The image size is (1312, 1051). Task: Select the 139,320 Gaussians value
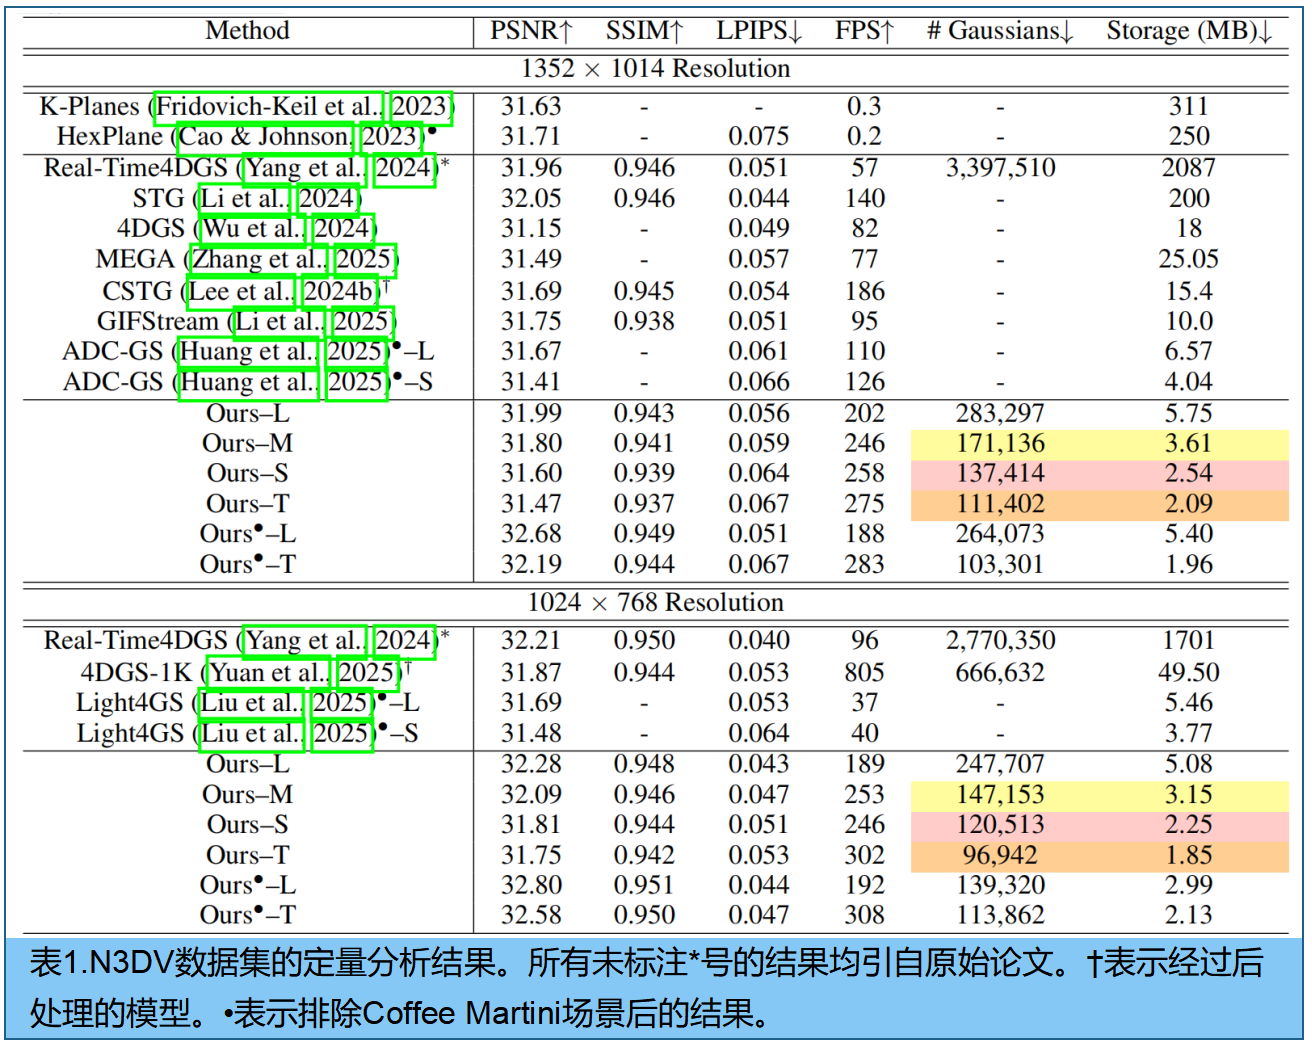coord(1000,886)
